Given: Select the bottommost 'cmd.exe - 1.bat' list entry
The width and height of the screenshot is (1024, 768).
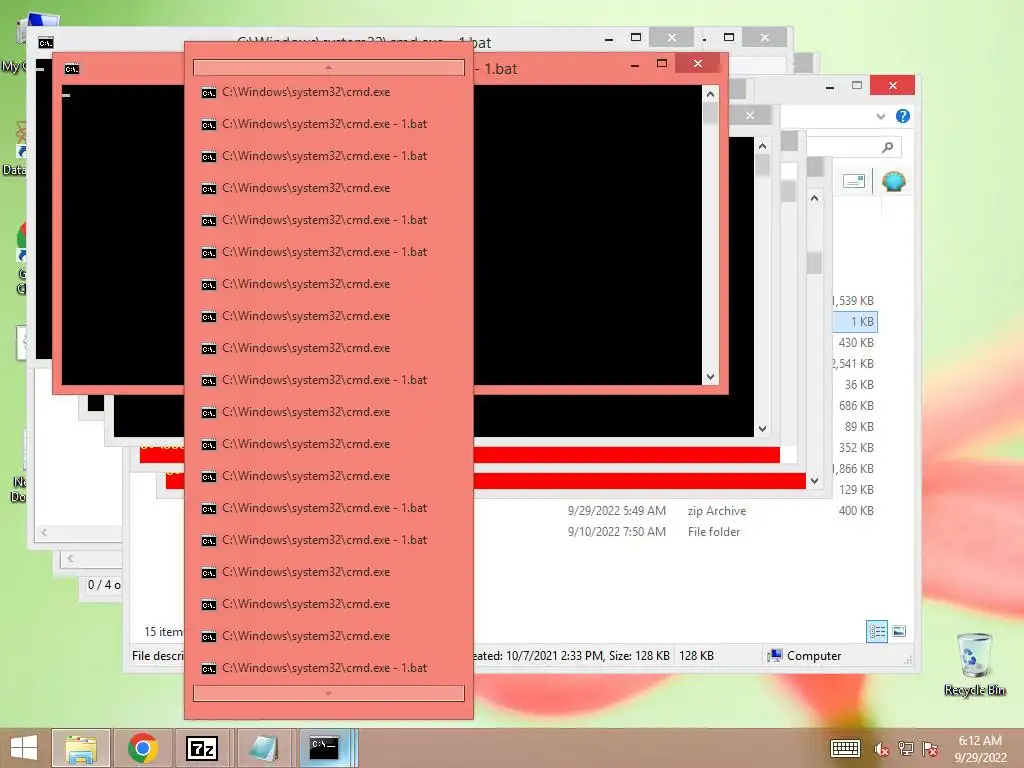Looking at the screenshot, I should (x=328, y=668).
